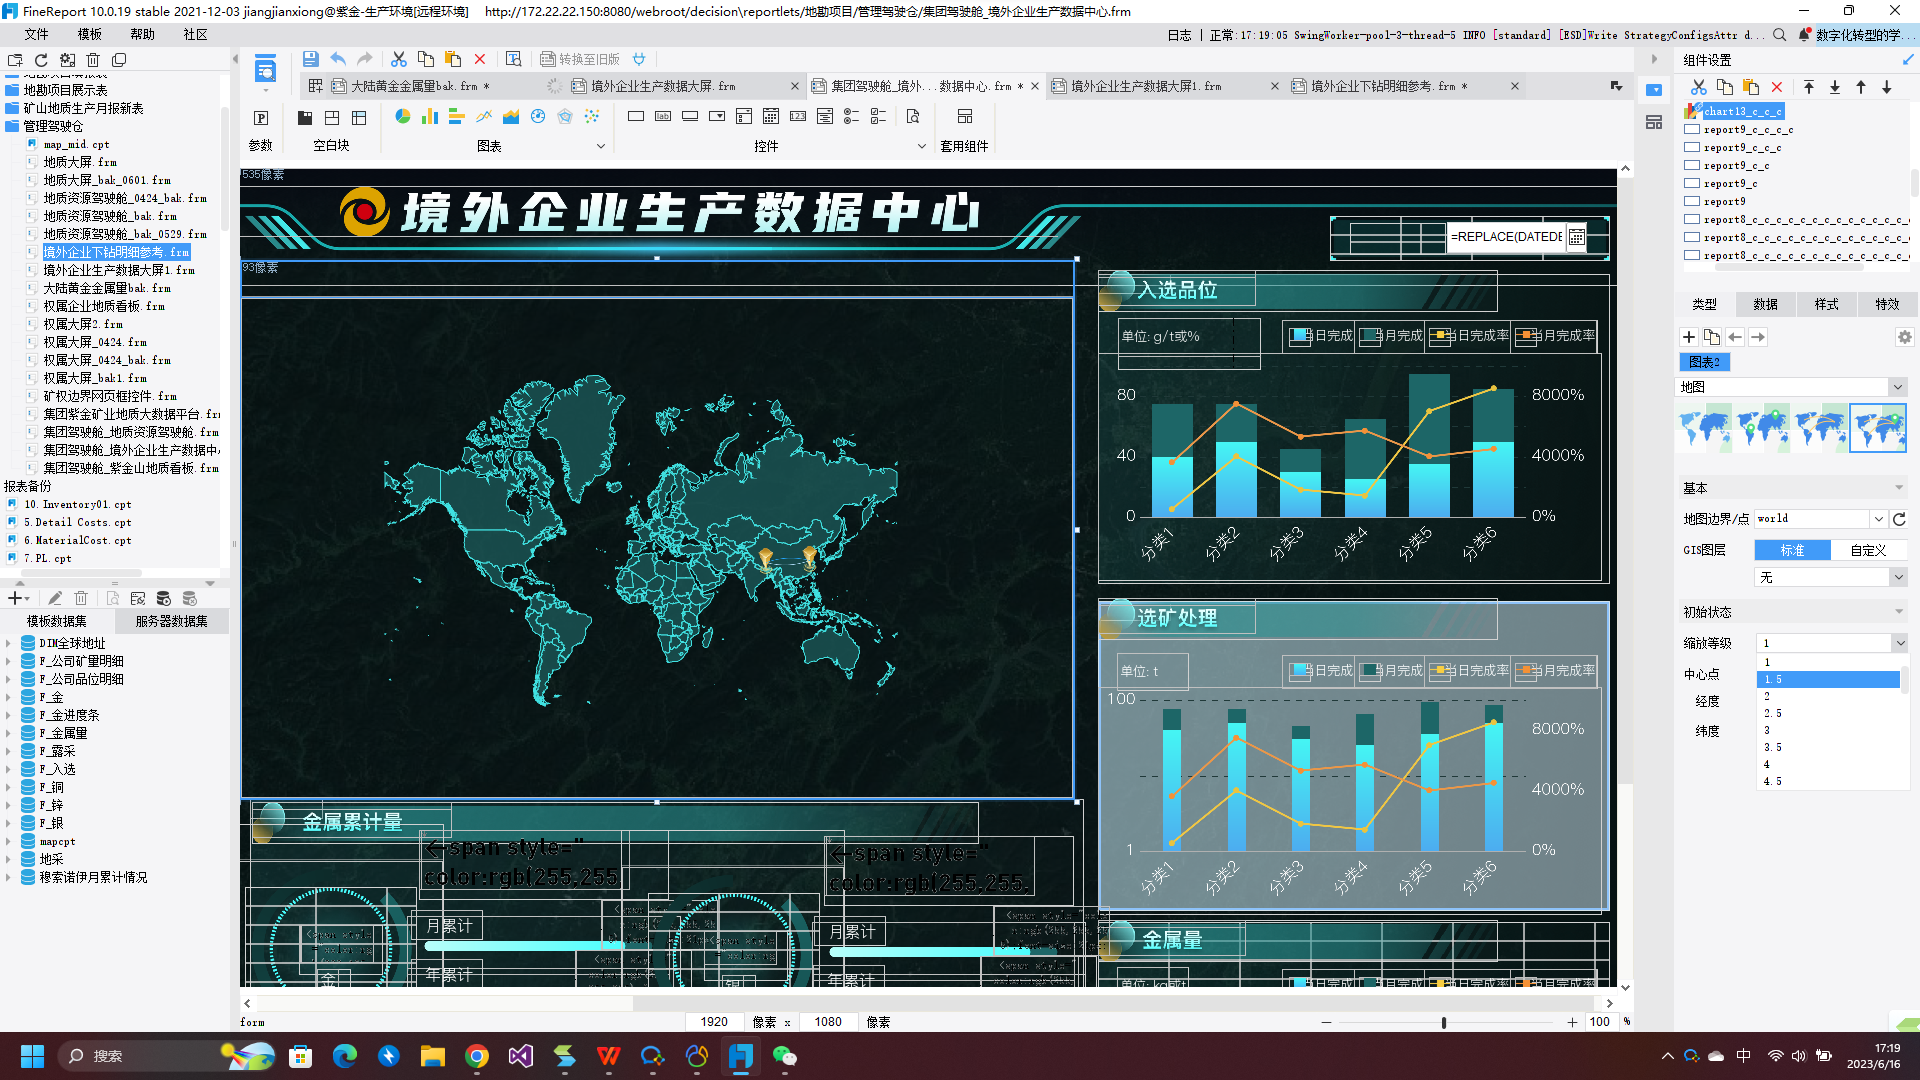Click refresh button beside map boundary
1920x1080 pixels.
1899,519
